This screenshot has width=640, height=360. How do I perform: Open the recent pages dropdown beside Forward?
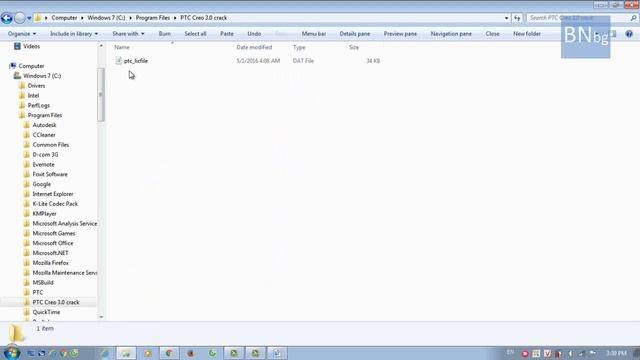29,18
